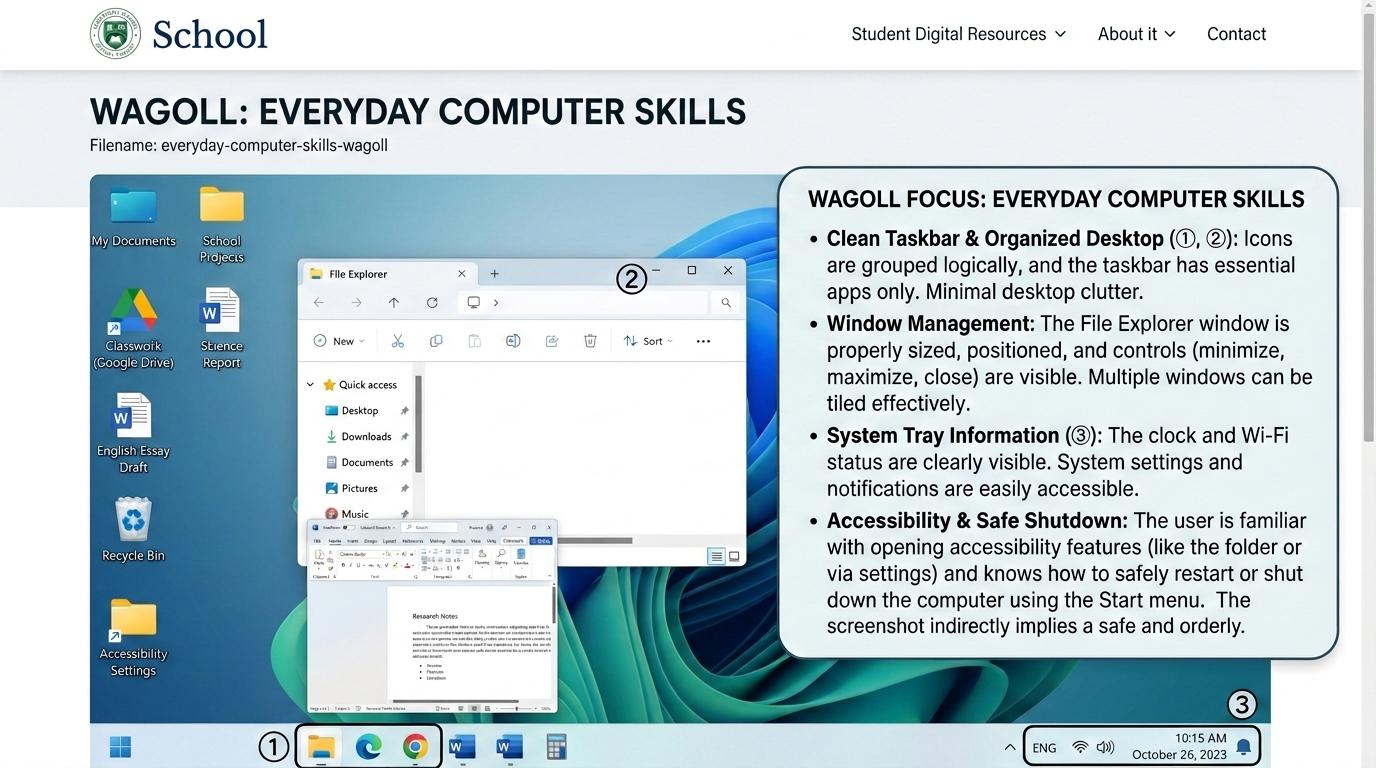Click the forward arrow in File Explorer
This screenshot has height=768, width=1376.
click(356, 303)
